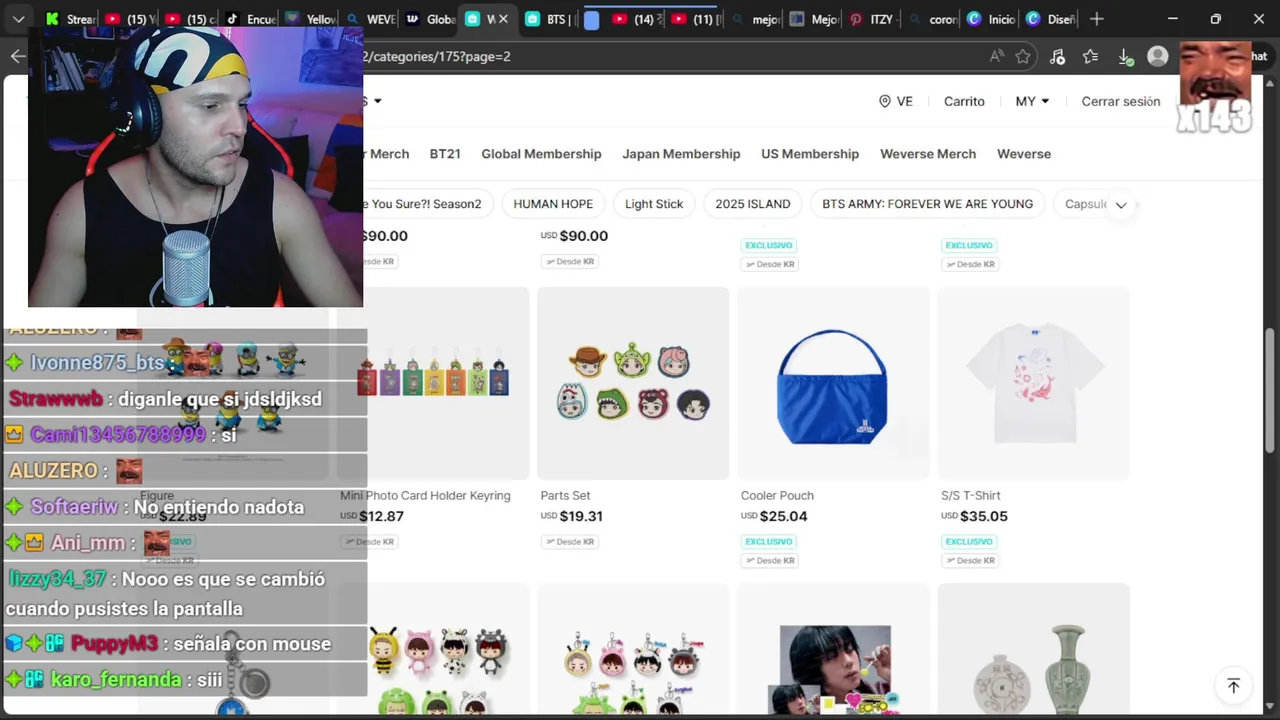Open the Global Membership menu item
This screenshot has width=1280, height=720.
coord(541,154)
